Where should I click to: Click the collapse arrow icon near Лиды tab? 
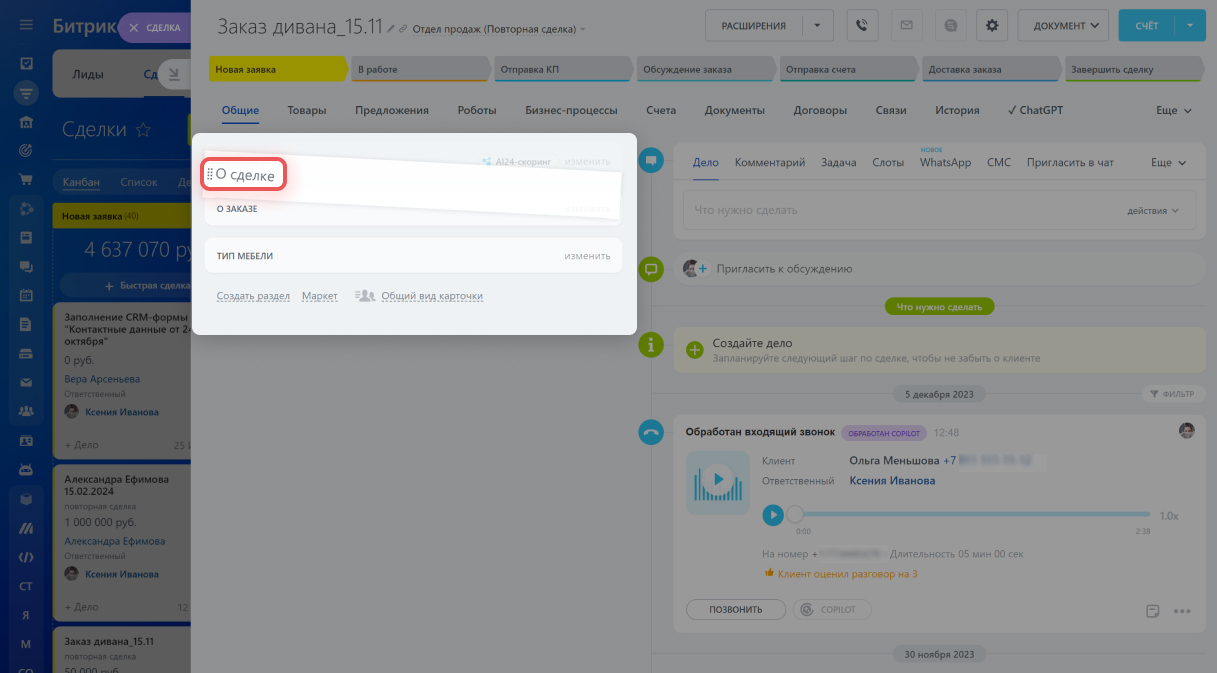[x=174, y=74]
